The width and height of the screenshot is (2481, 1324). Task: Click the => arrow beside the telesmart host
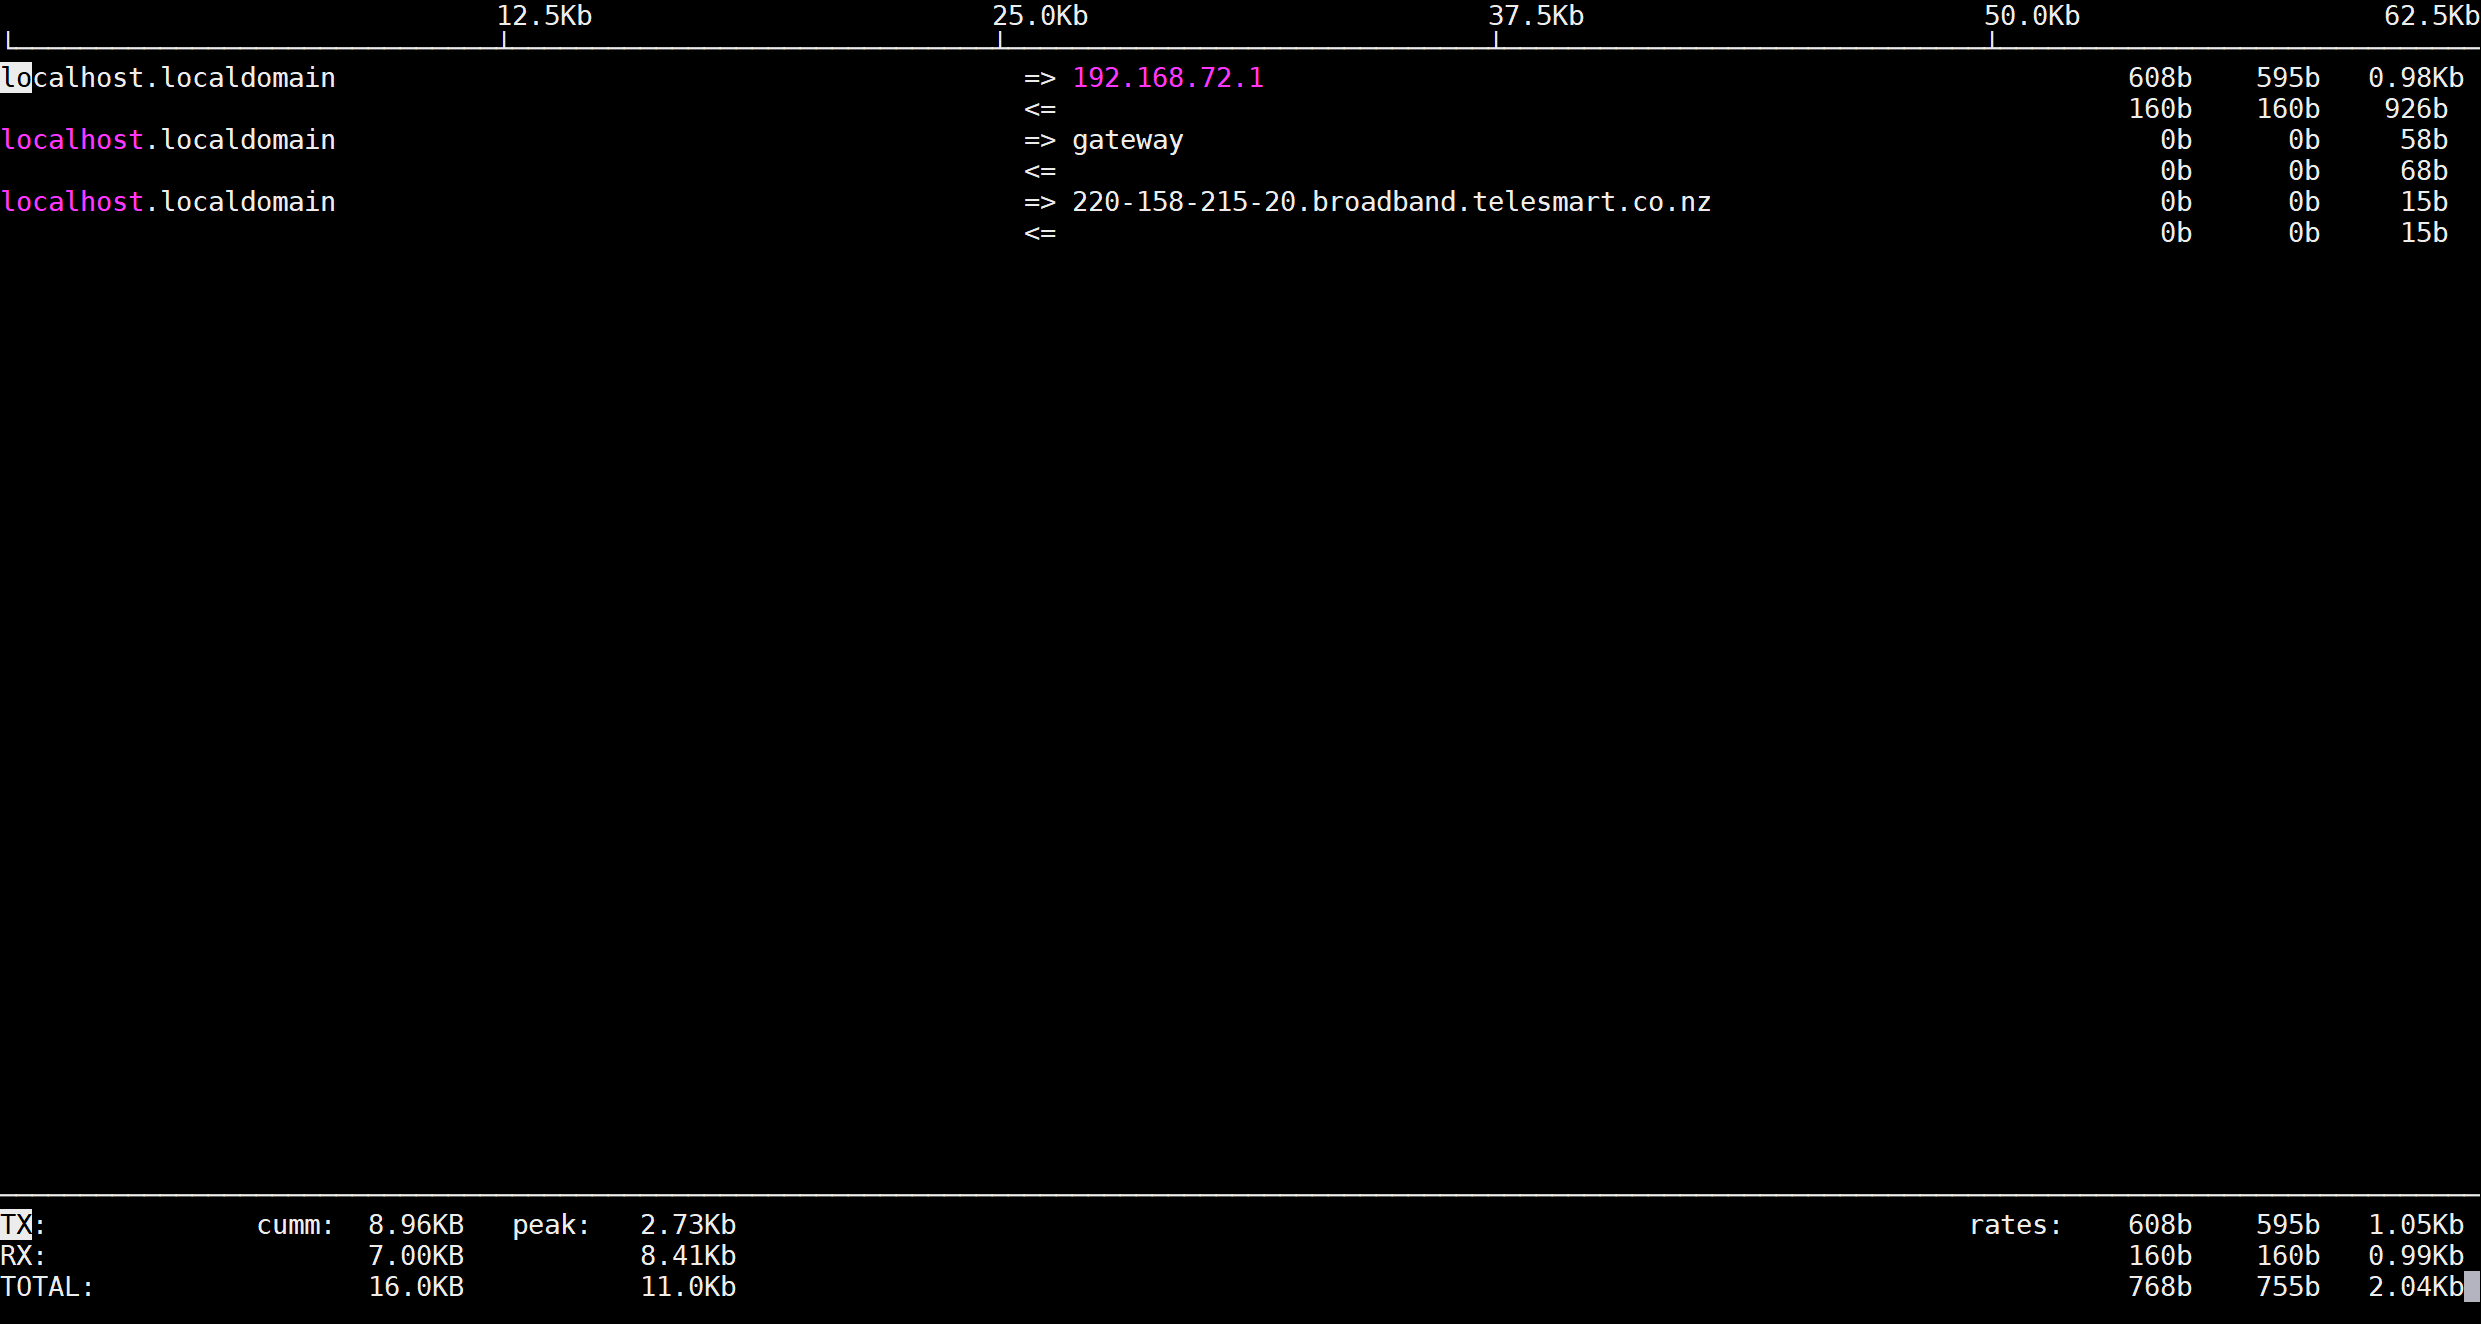pos(1040,202)
